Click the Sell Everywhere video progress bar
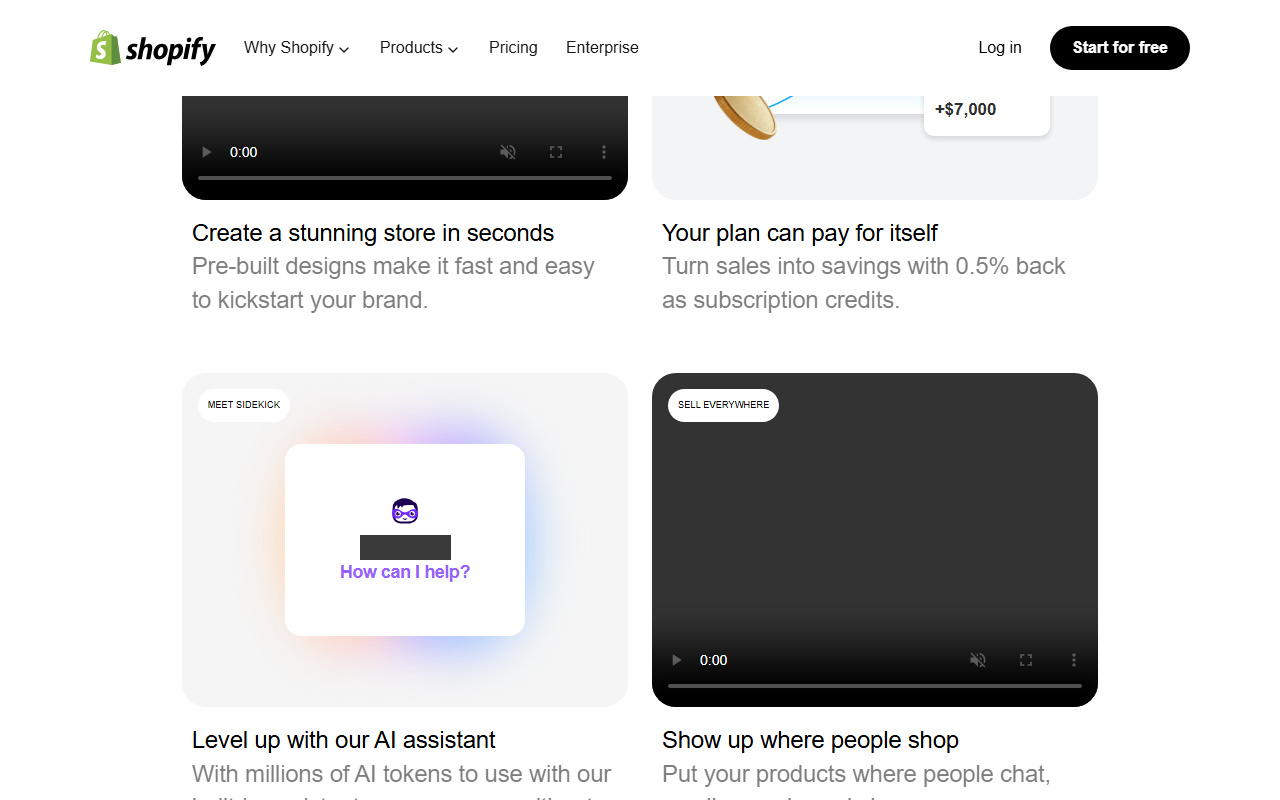1280x800 pixels. click(875, 686)
